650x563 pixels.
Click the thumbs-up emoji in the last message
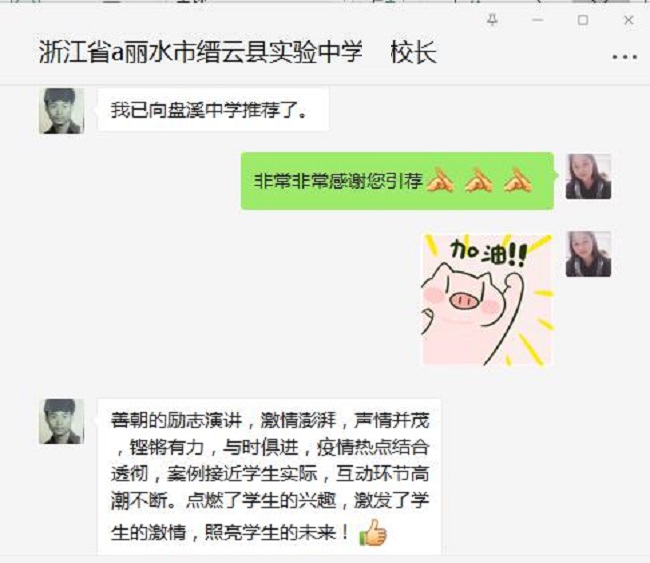click(x=373, y=532)
